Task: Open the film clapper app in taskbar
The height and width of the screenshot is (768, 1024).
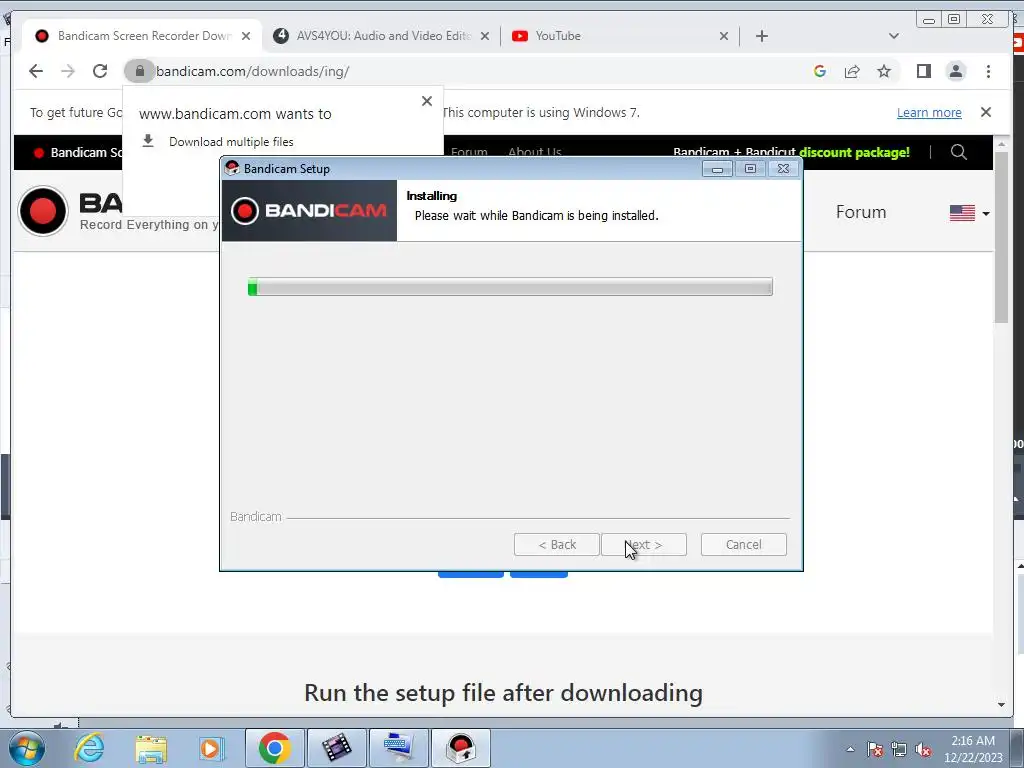Action: pos(336,748)
